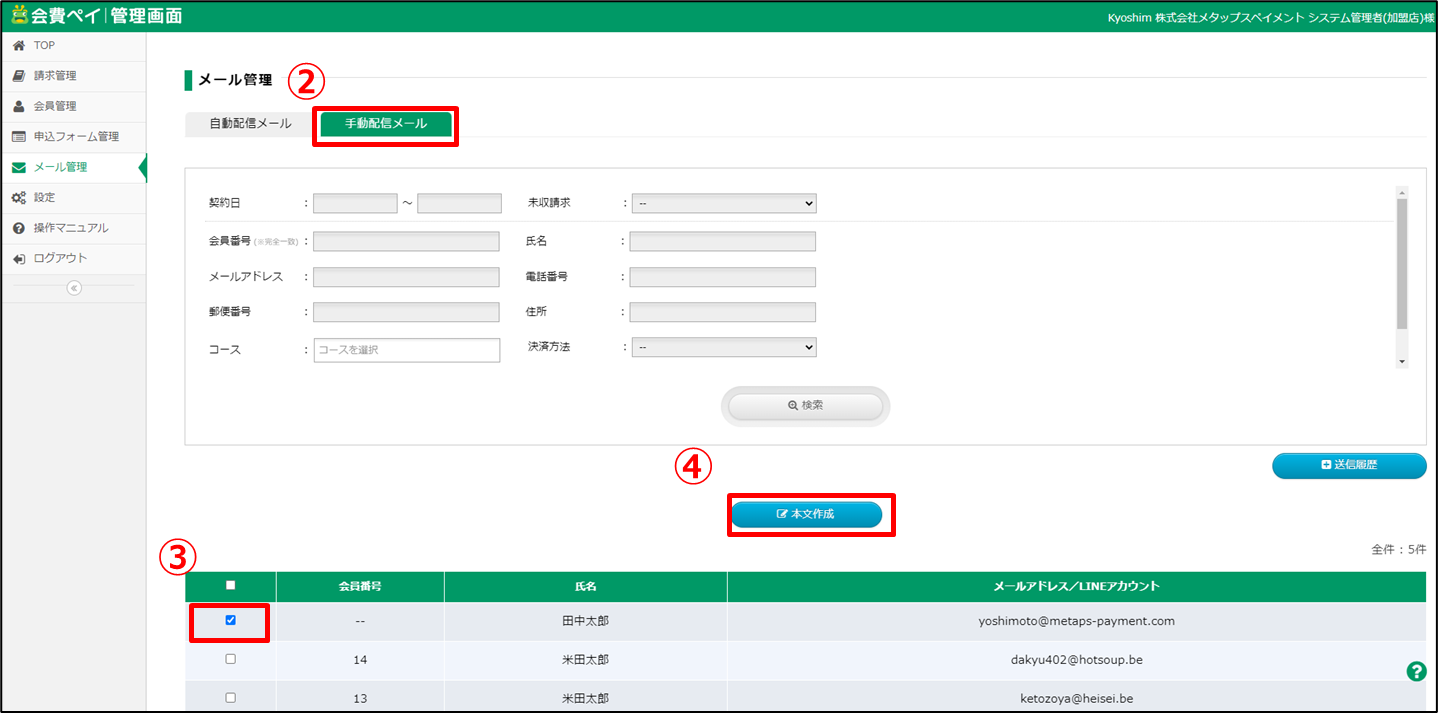Select the 会員管理 person icon
Screen dimensions: 1438x713
(x=18, y=106)
